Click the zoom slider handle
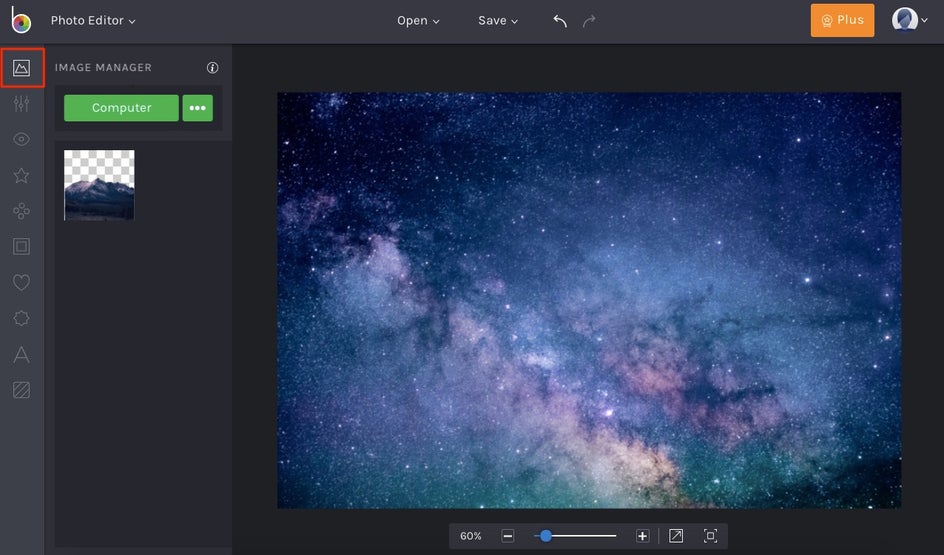 point(546,536)
